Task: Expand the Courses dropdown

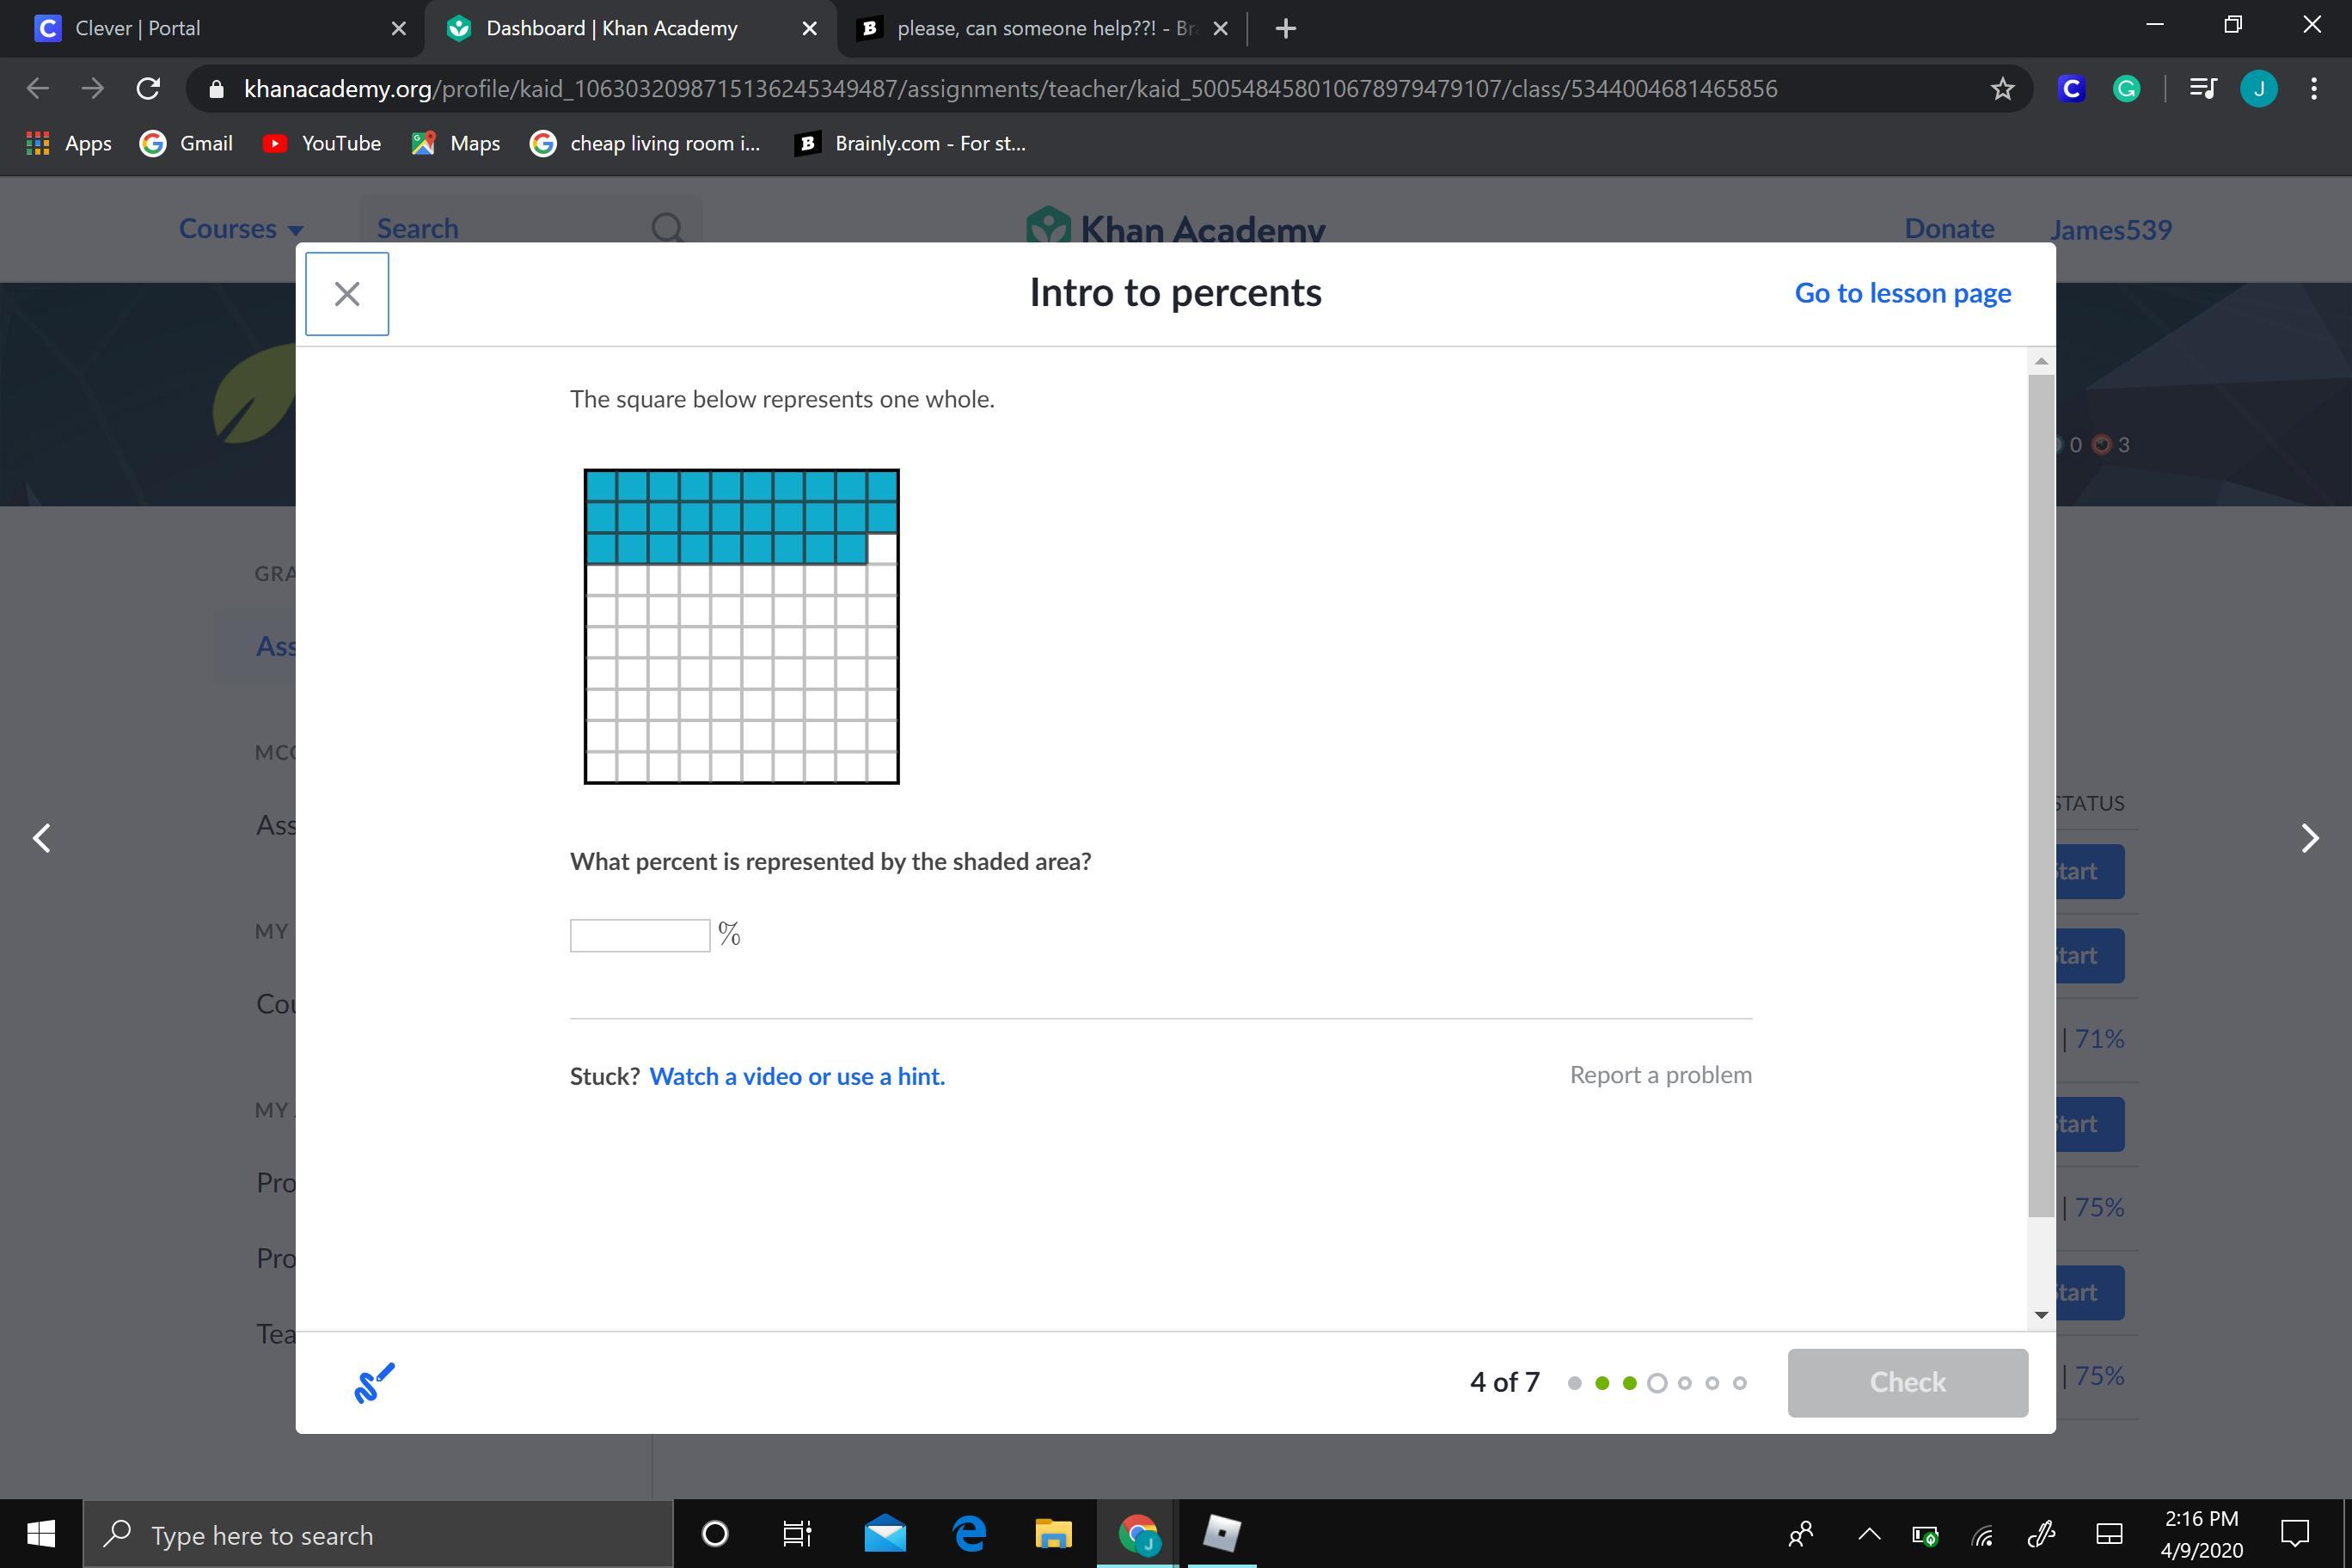Action: [240, 229]
